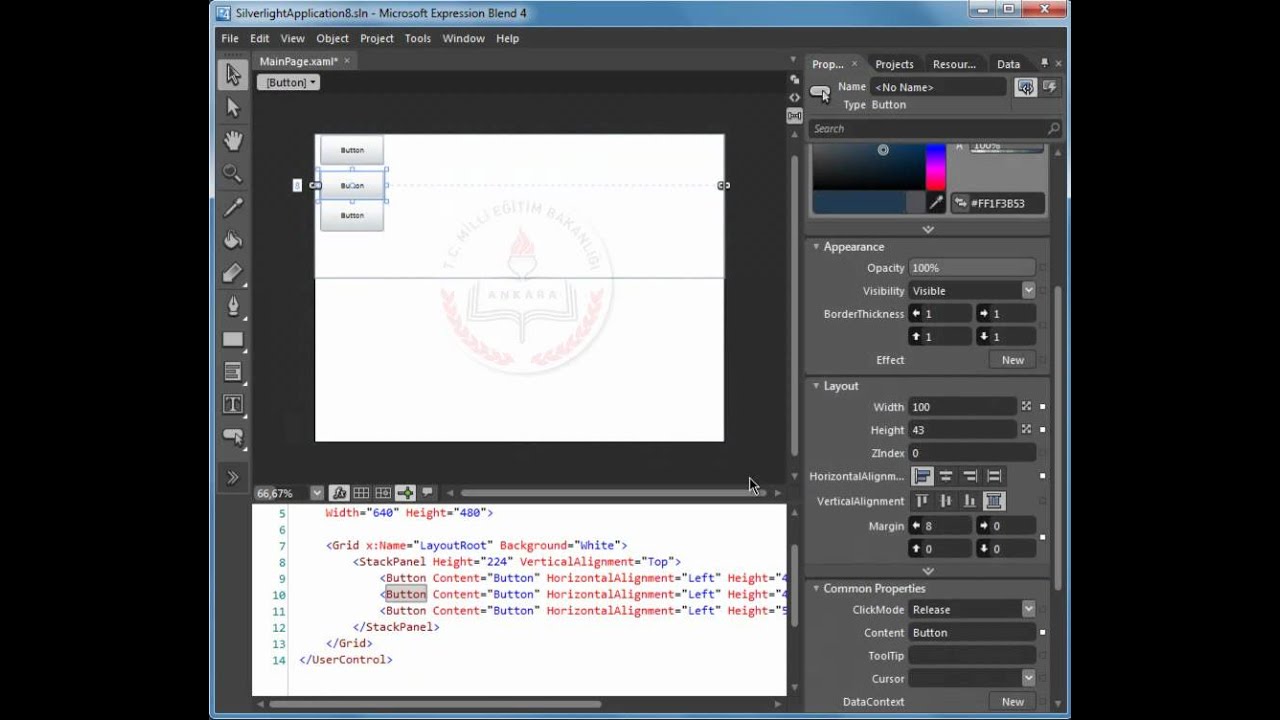The width and height of the screenshot is (1280, 720).
Task: Set Height to Auto icon
Action: click(x=1026, y=430)
